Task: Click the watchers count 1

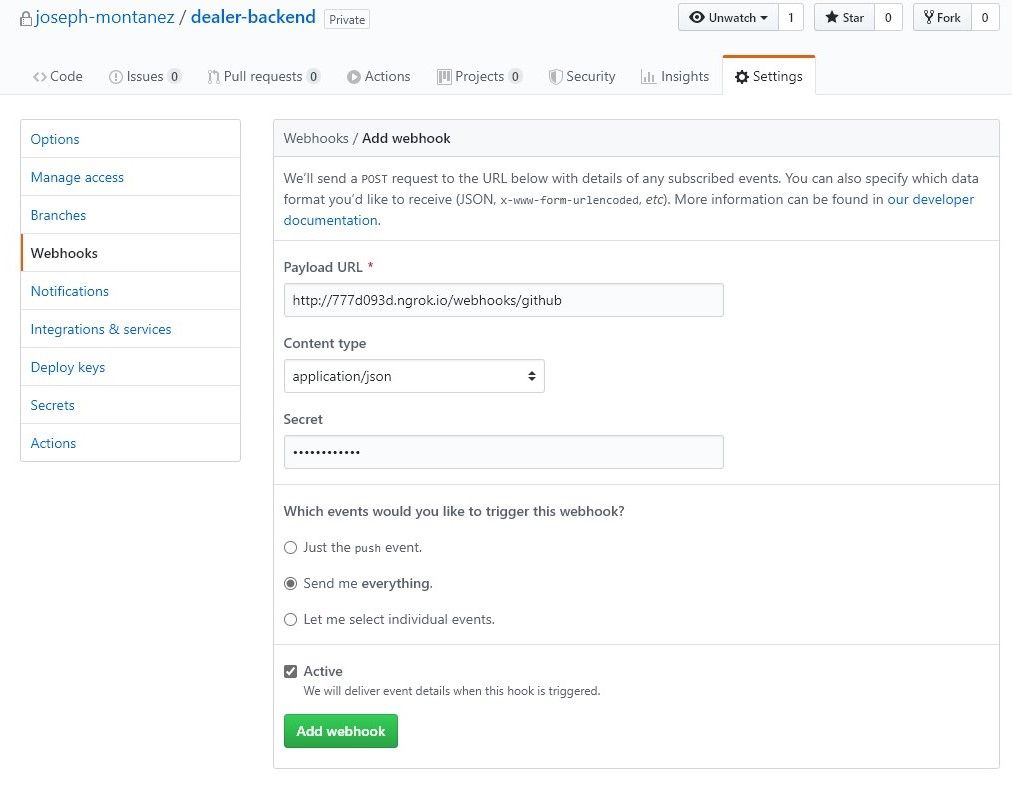Action: click(x=791, y=17)
